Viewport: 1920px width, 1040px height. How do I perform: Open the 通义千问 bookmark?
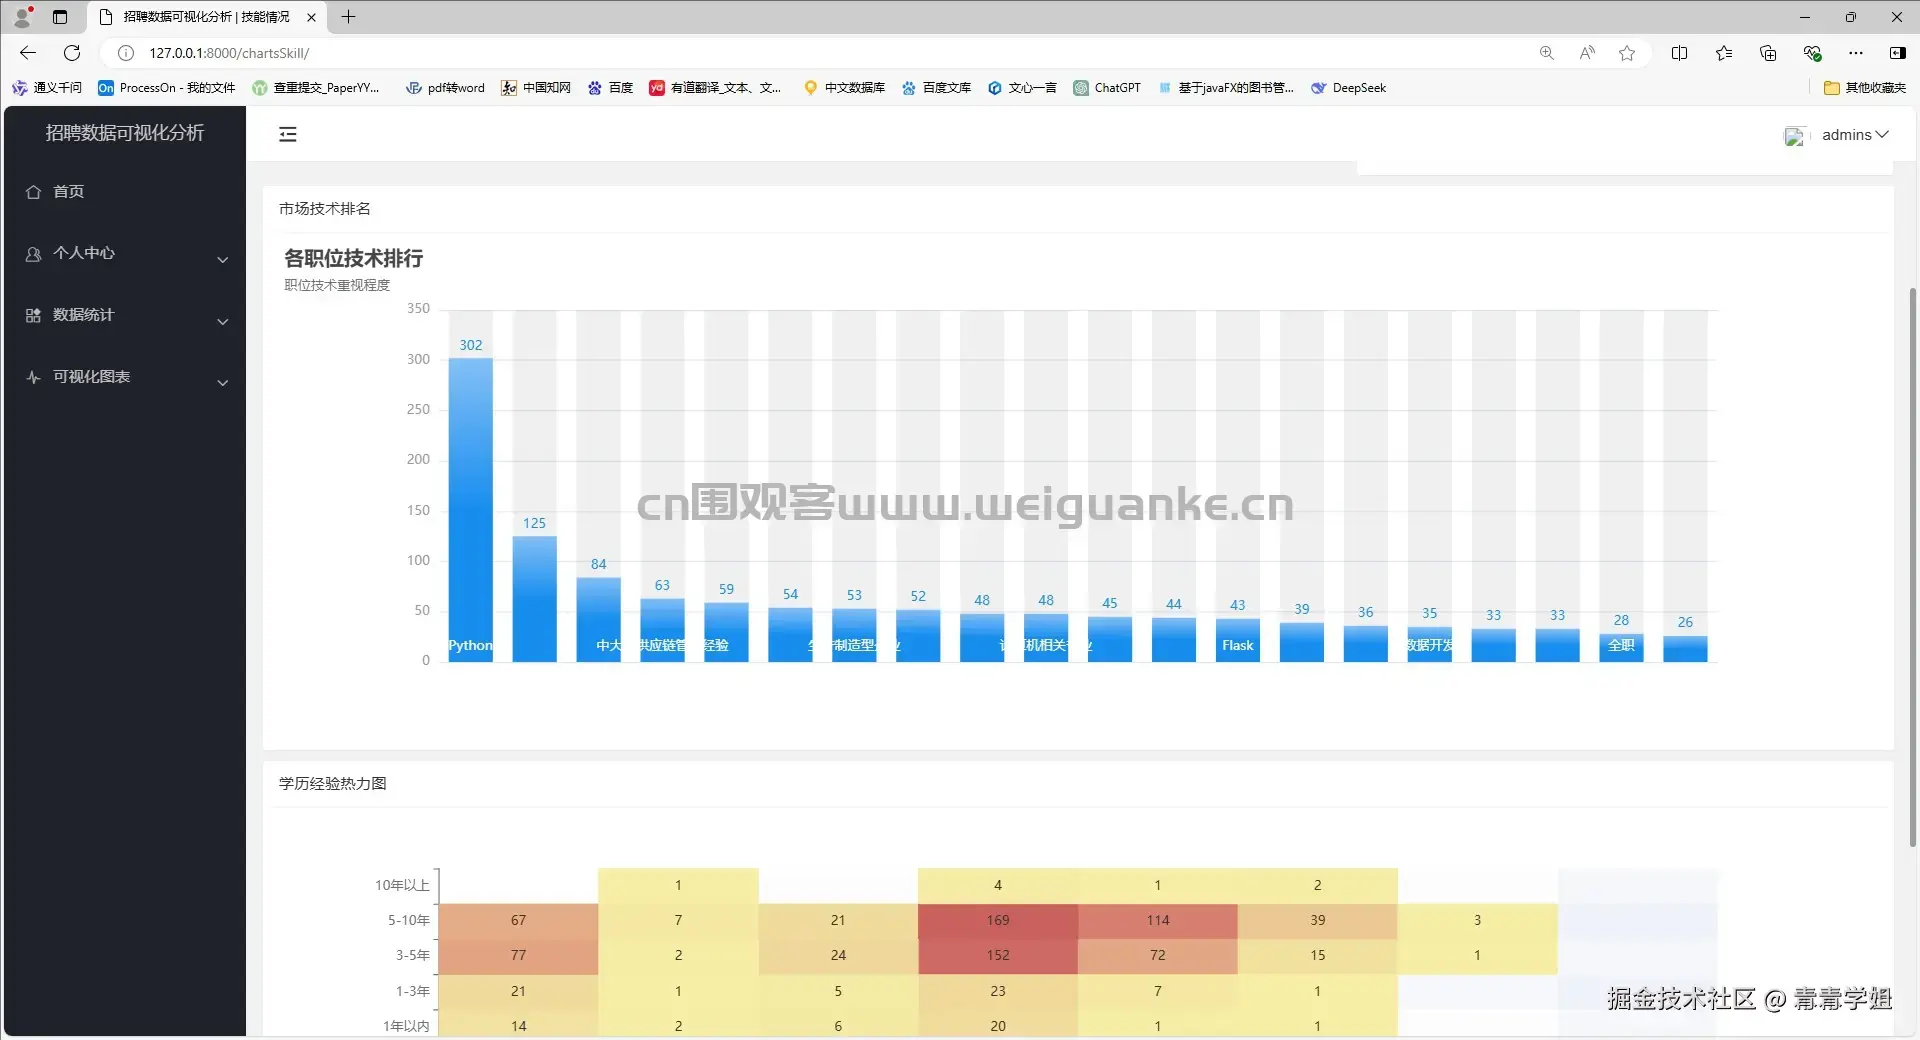click(x=47, y=88)
